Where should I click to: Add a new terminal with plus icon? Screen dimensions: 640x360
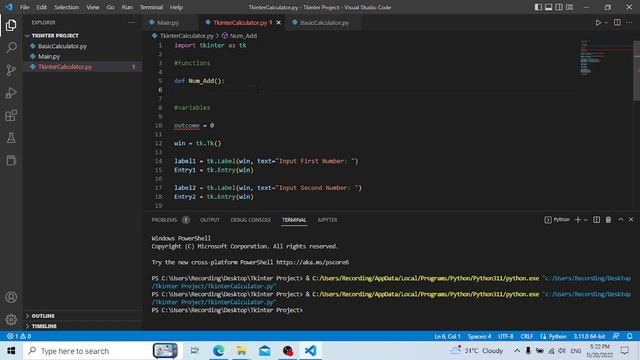tap(578, 220)
